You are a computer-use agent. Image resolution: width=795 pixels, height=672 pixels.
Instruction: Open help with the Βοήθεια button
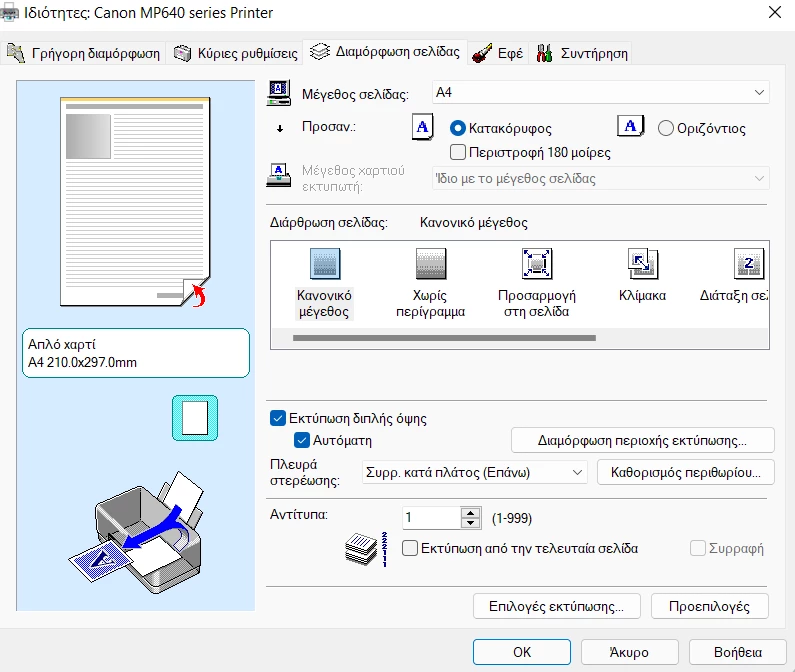click(x=738, y=652)
